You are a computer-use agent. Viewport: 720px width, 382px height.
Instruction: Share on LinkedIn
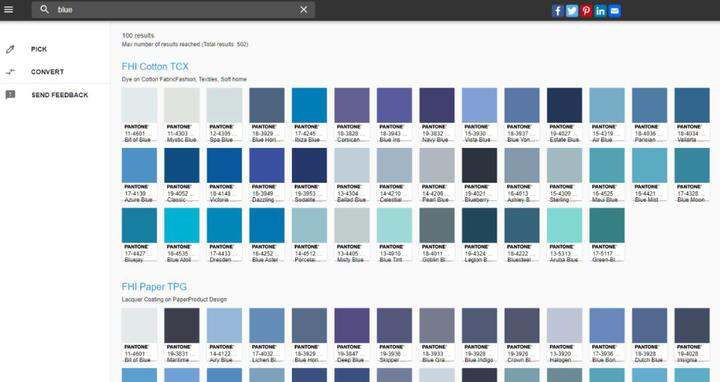click(600, 11)
